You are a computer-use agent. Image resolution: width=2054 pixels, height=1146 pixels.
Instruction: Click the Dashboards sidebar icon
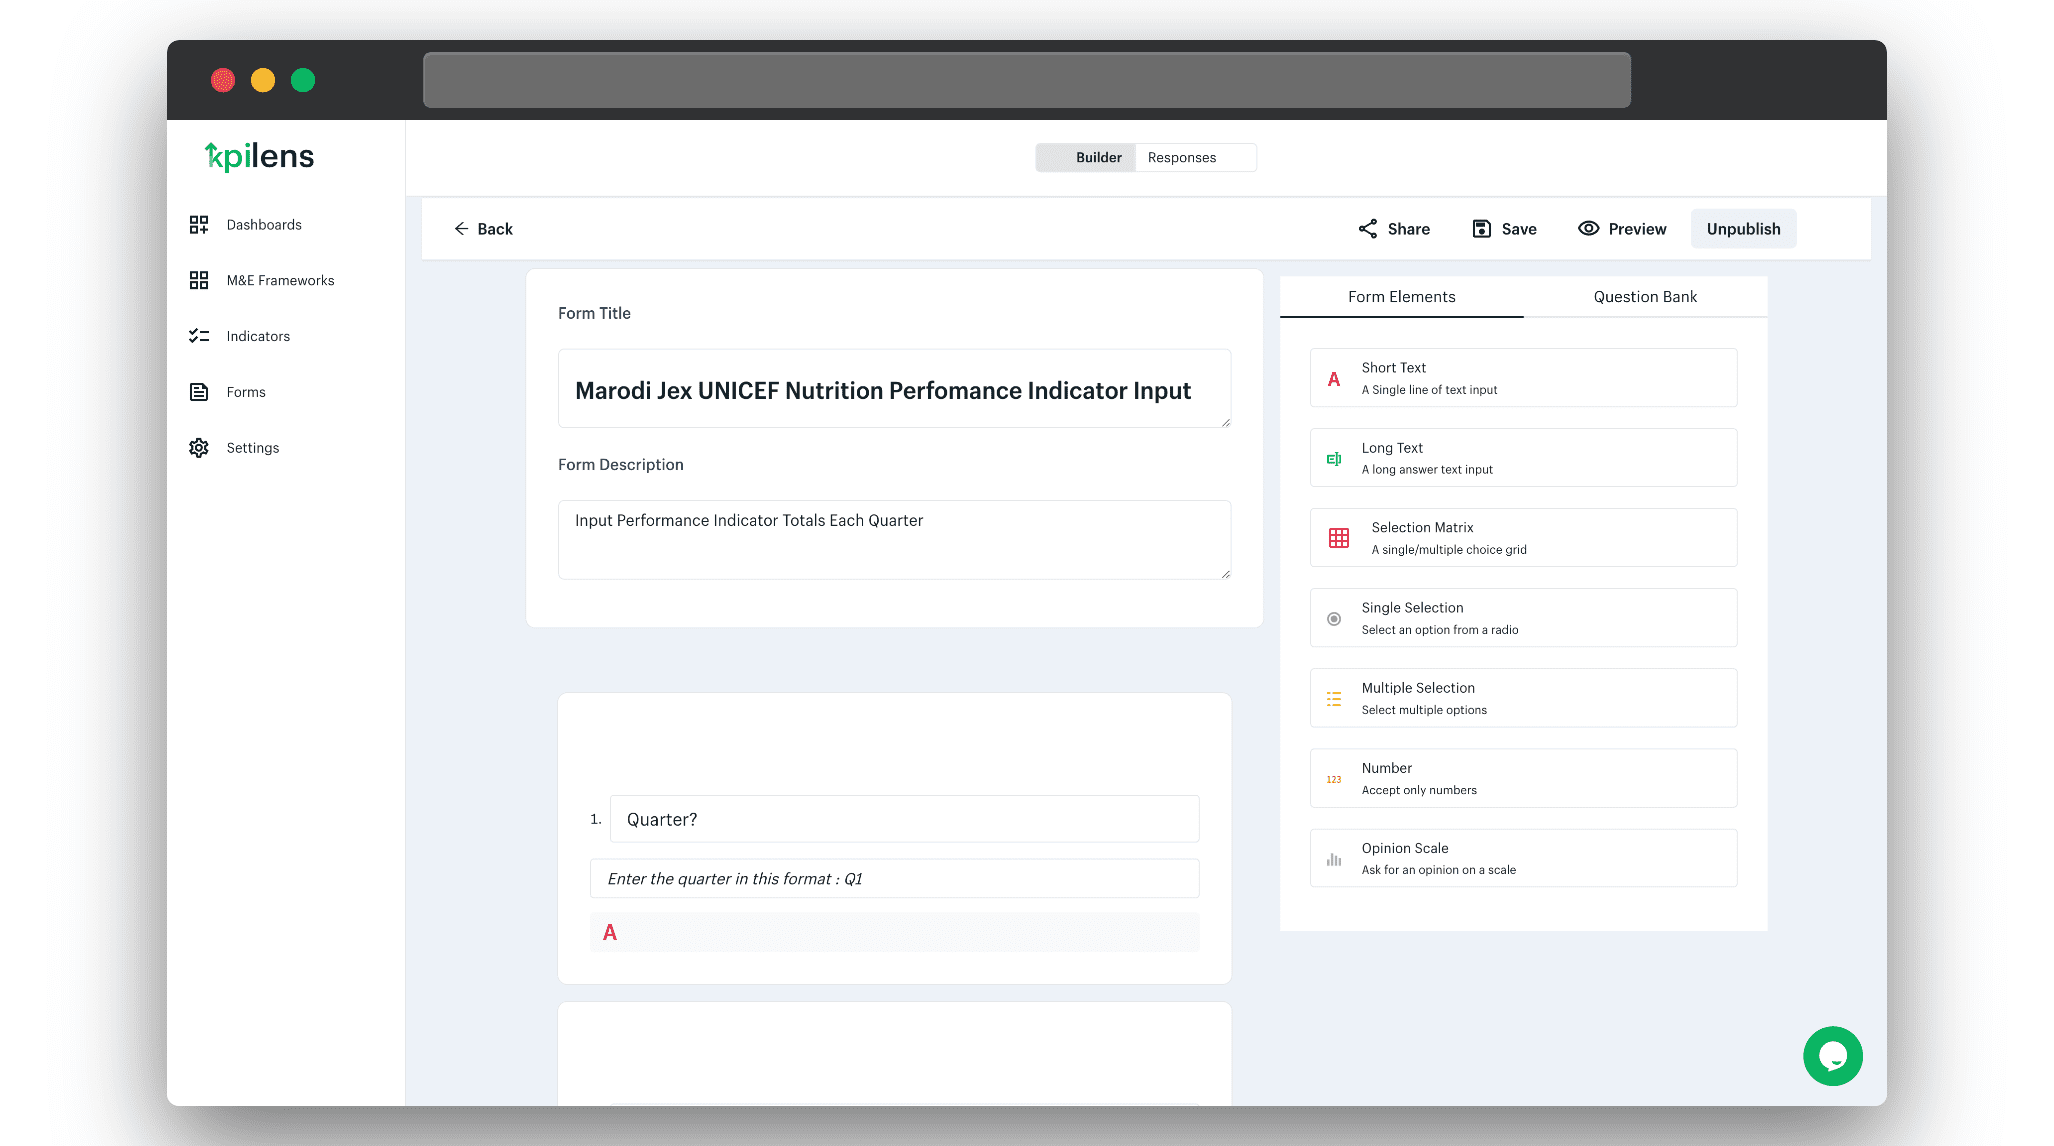199,225
